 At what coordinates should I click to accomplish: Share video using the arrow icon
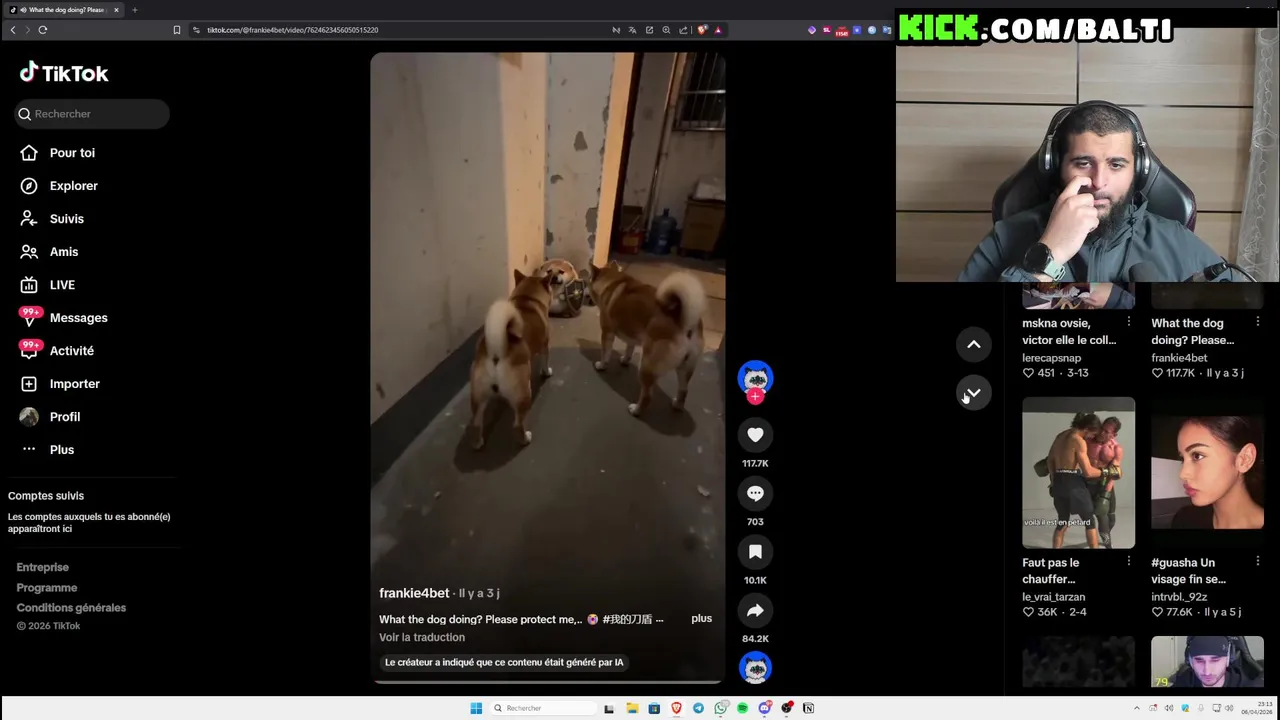coord(755,610)
